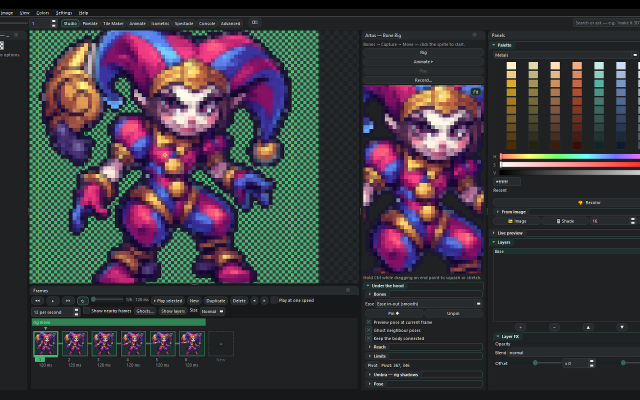
Task: Click the Delete frame button
Action: [x=239, y=301]
